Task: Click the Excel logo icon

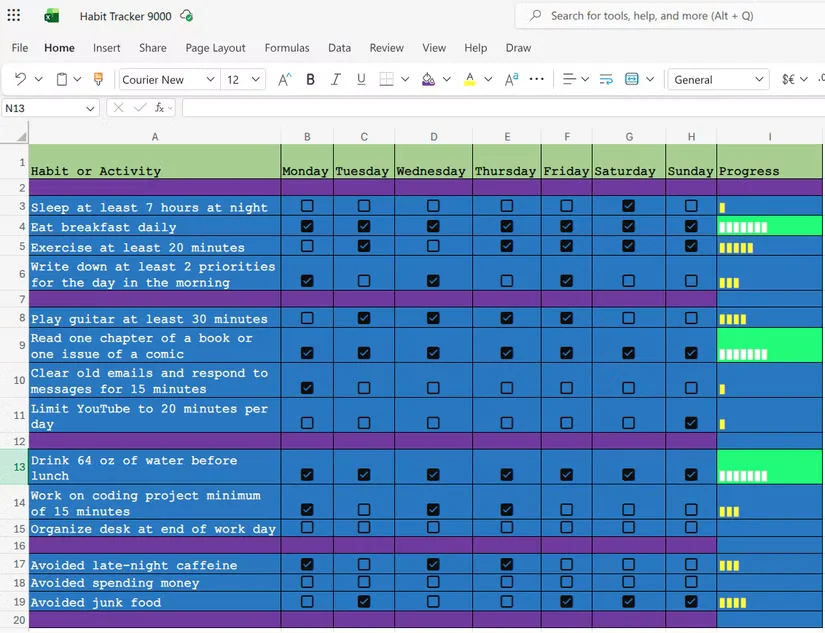Action: (x=51, y=16)
